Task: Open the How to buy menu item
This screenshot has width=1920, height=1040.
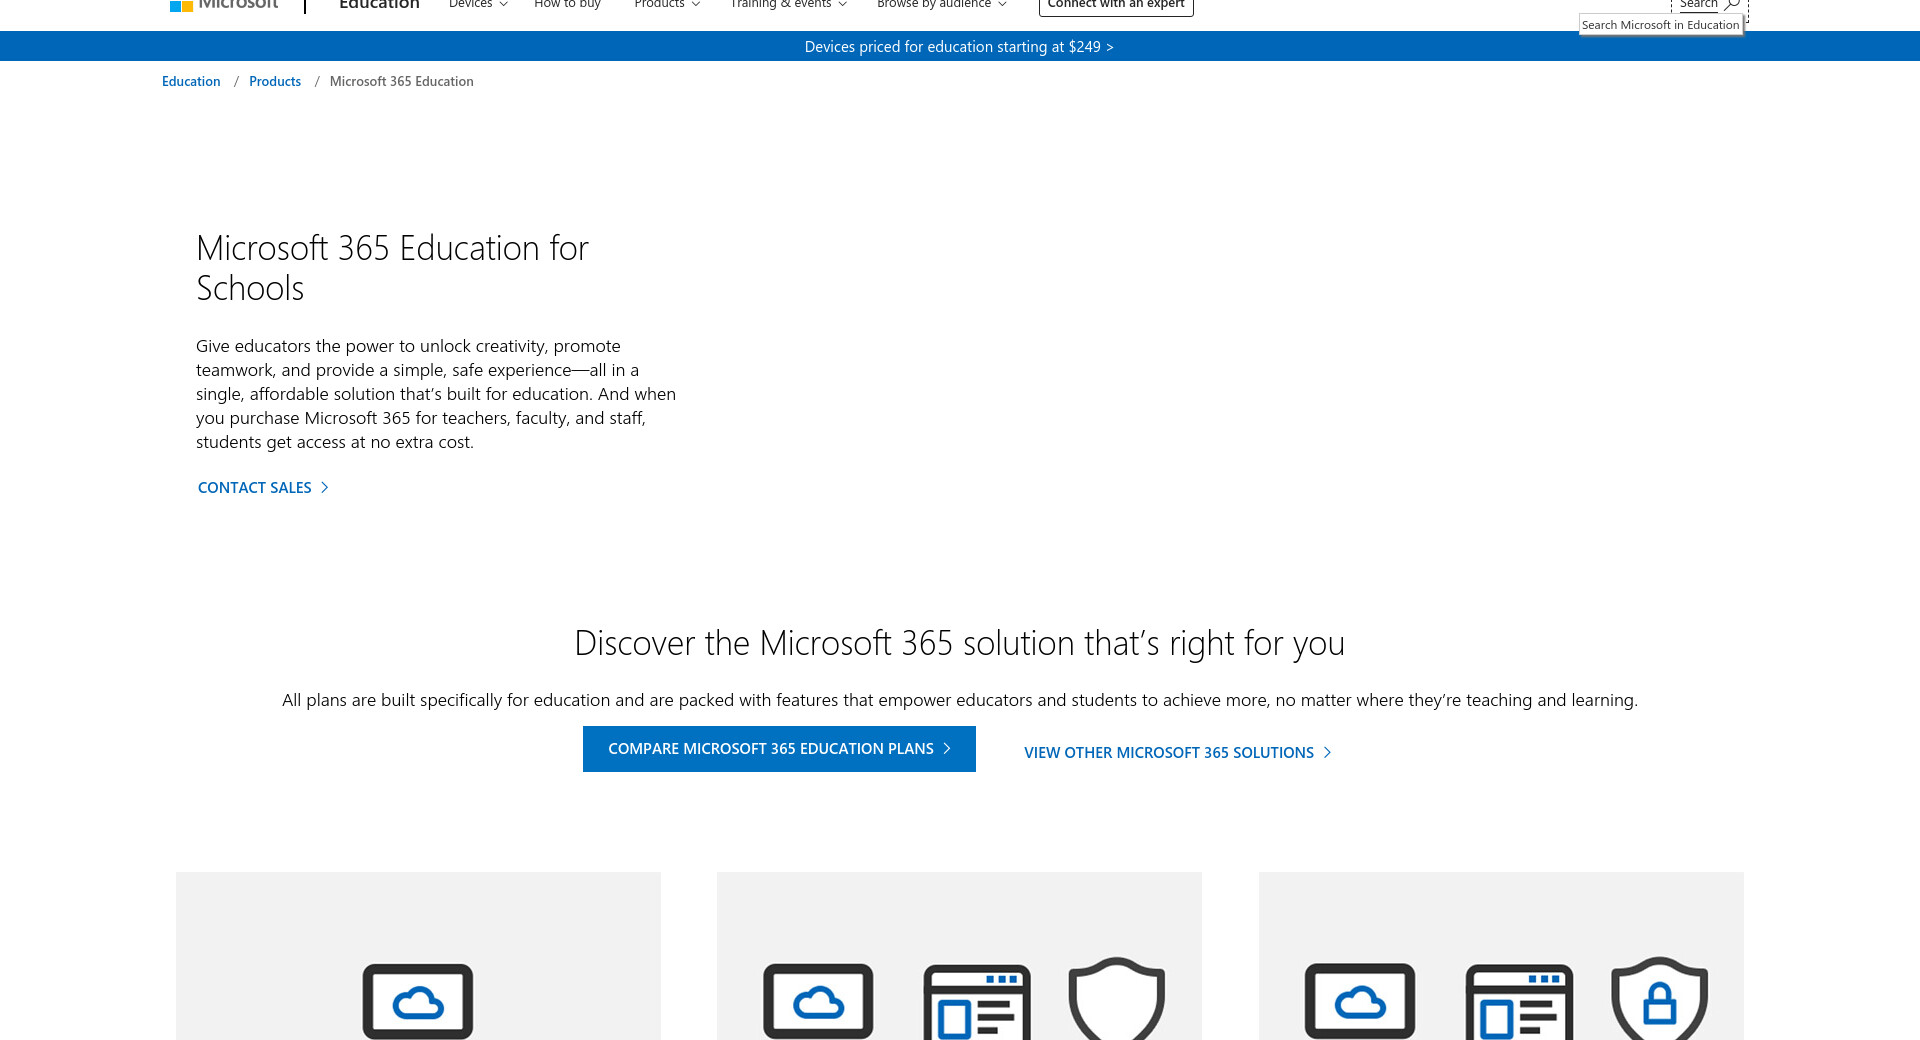Action: [x=567, y=5]
